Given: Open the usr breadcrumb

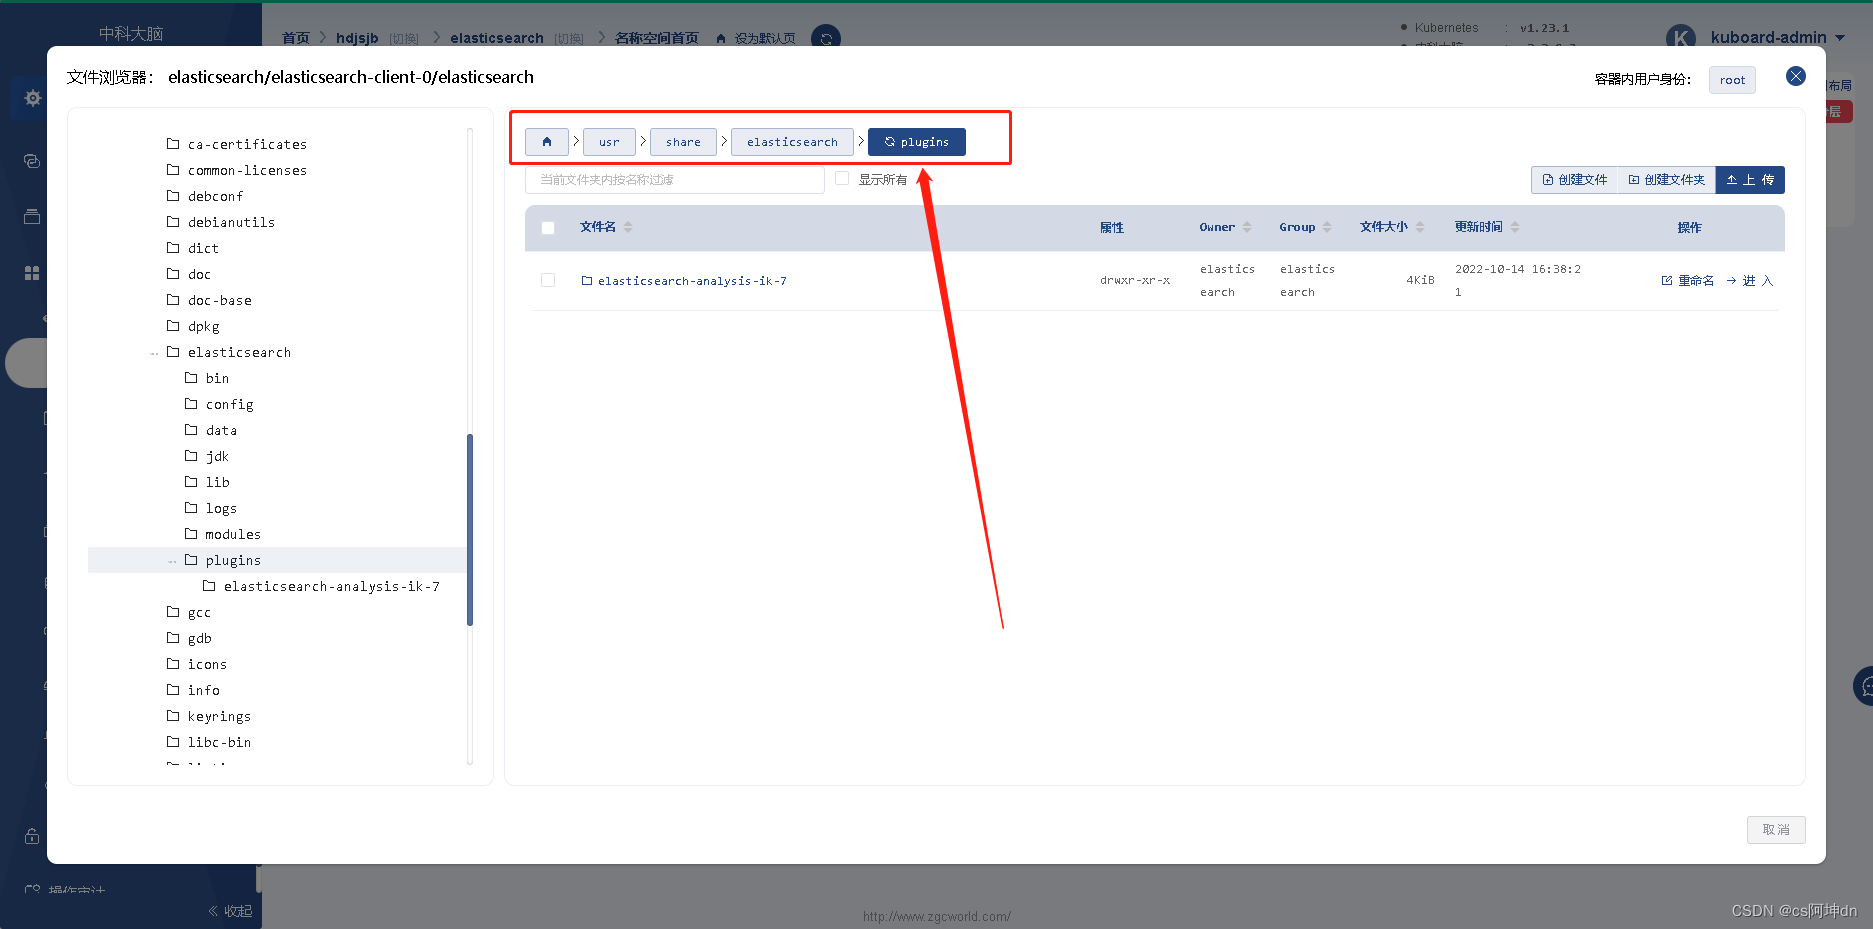Looking at the screenshot, I should pyautogui.click(x=609, y=142).
